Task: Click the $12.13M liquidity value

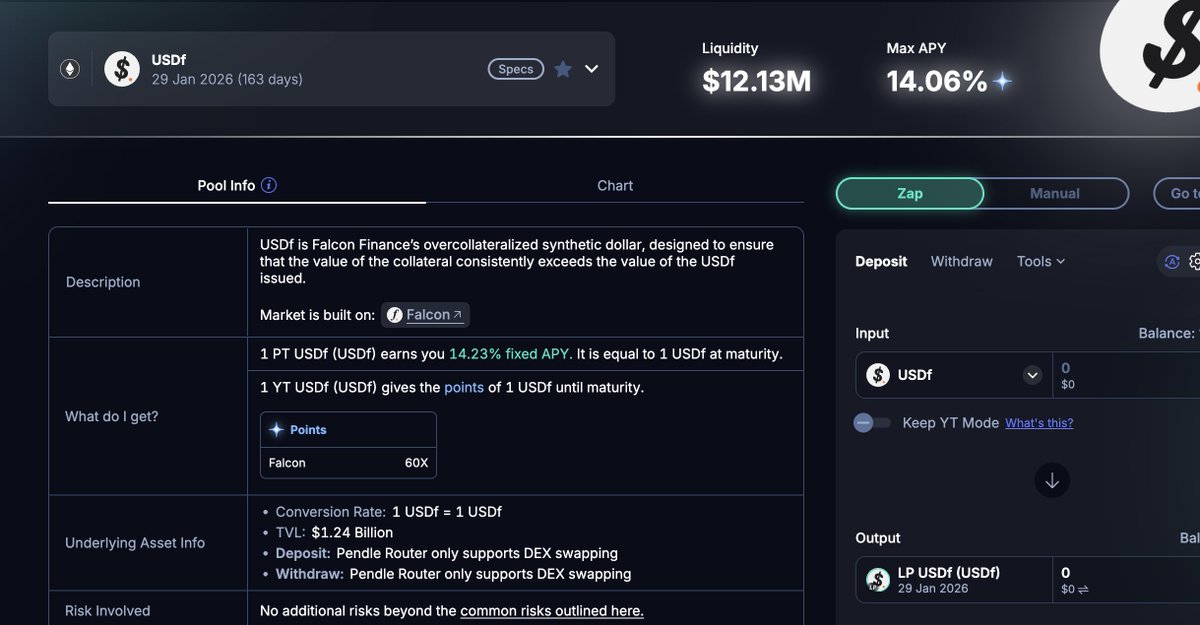Action: pyautogui.click(x=756, y=81)
